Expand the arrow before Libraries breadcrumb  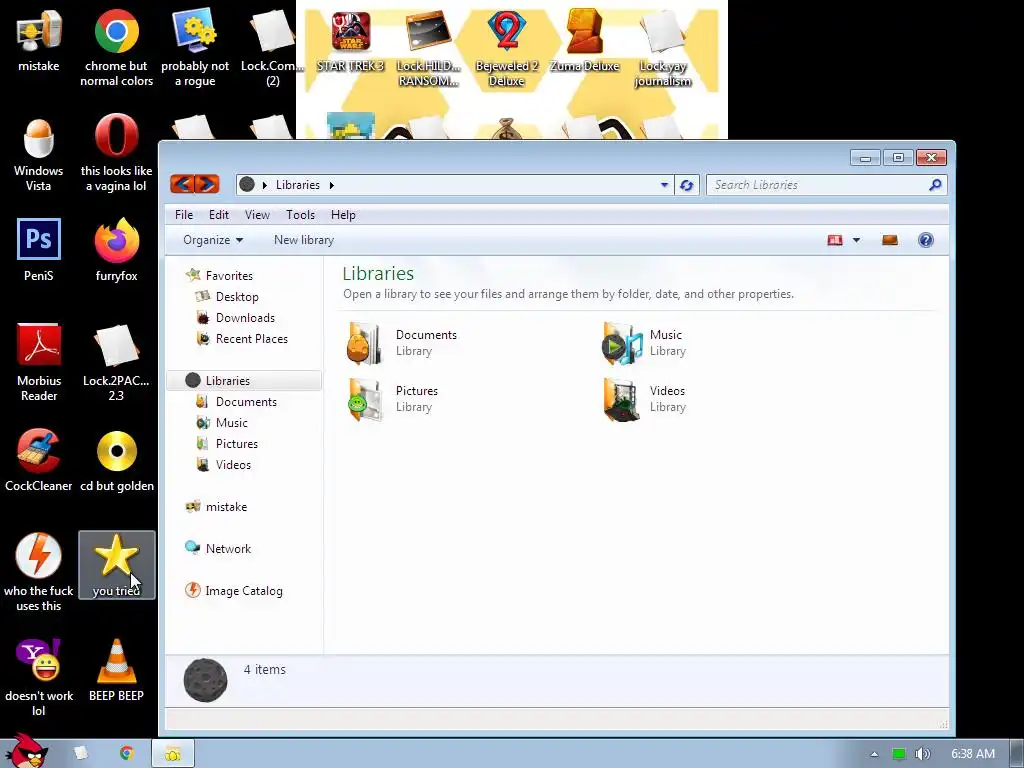tap(264, 185)
